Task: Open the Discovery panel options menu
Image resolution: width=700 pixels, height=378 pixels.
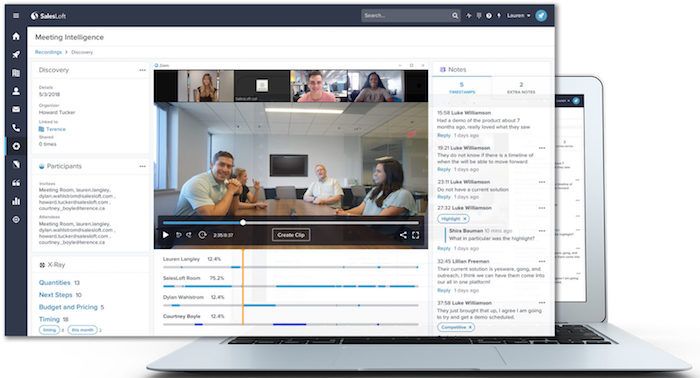Action: 142,70
